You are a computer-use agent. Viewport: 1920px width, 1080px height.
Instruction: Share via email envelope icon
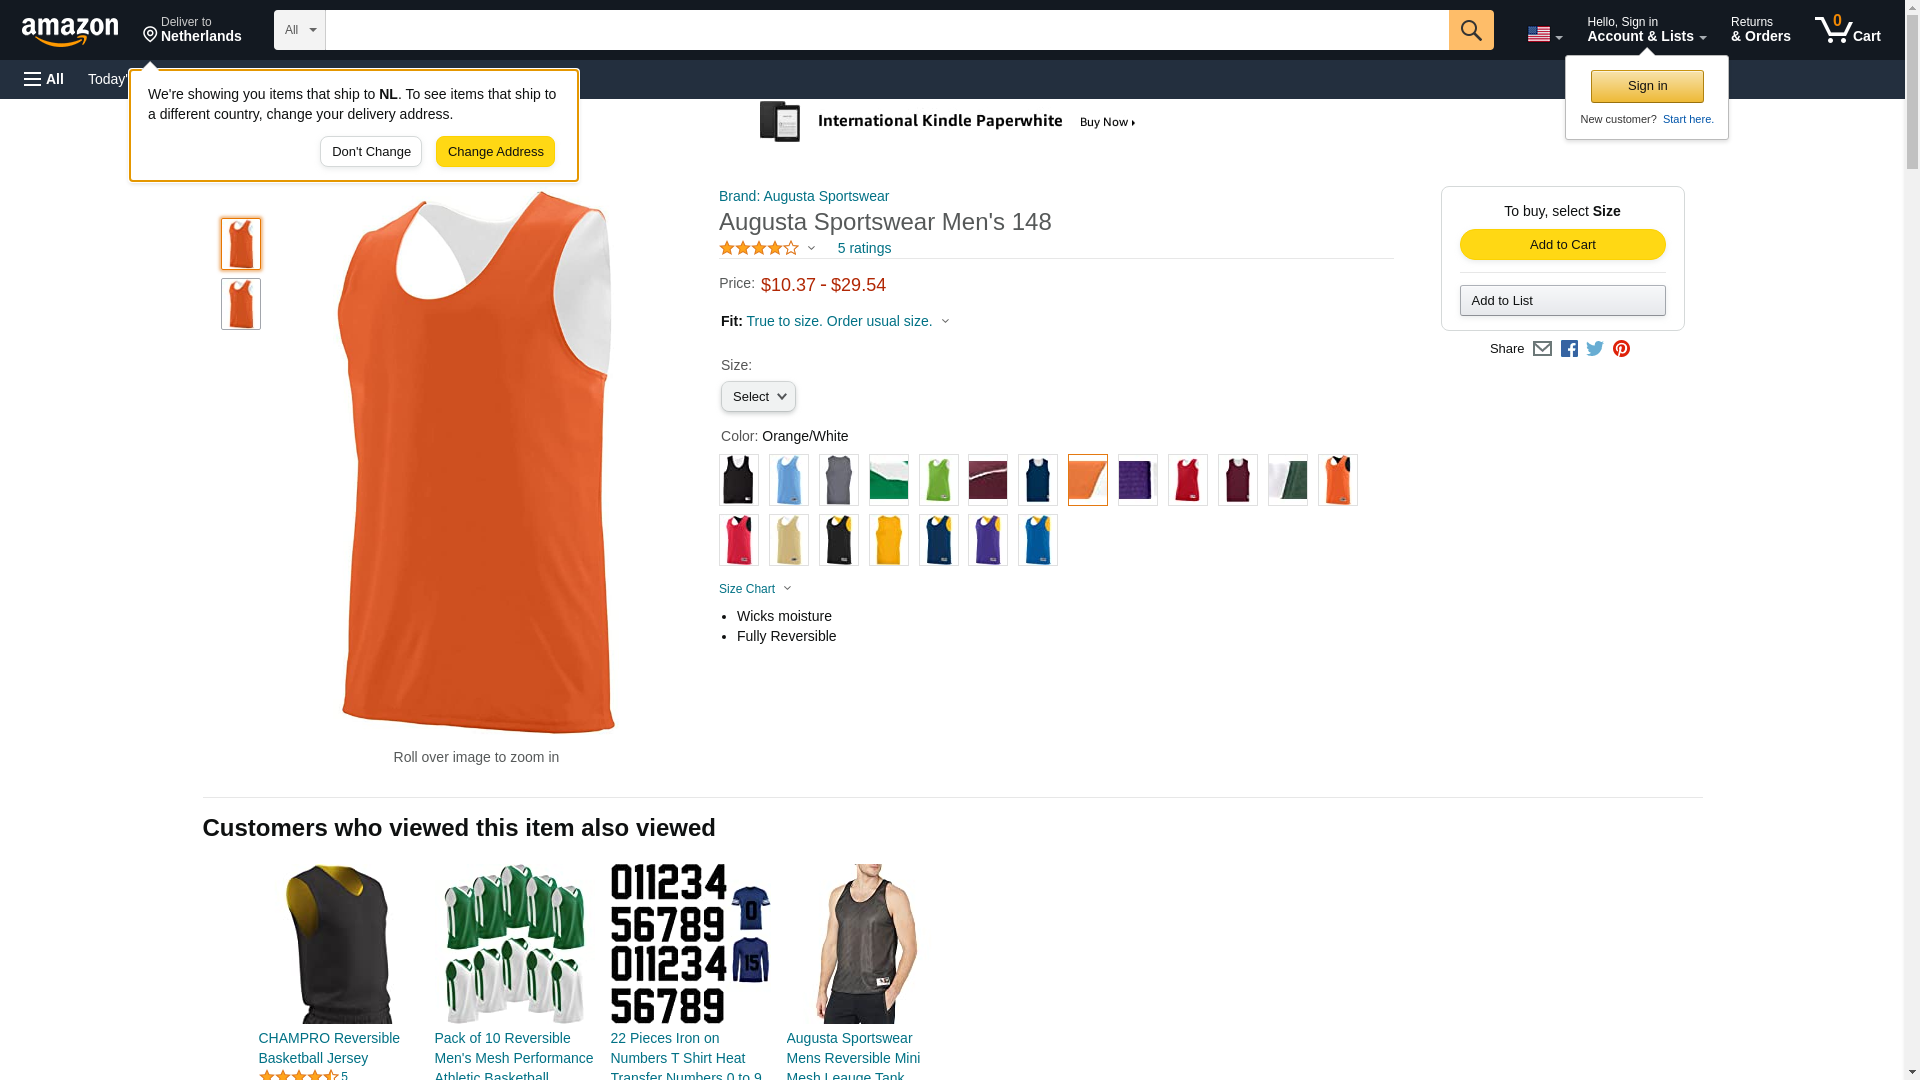(x=1542, y=349)
